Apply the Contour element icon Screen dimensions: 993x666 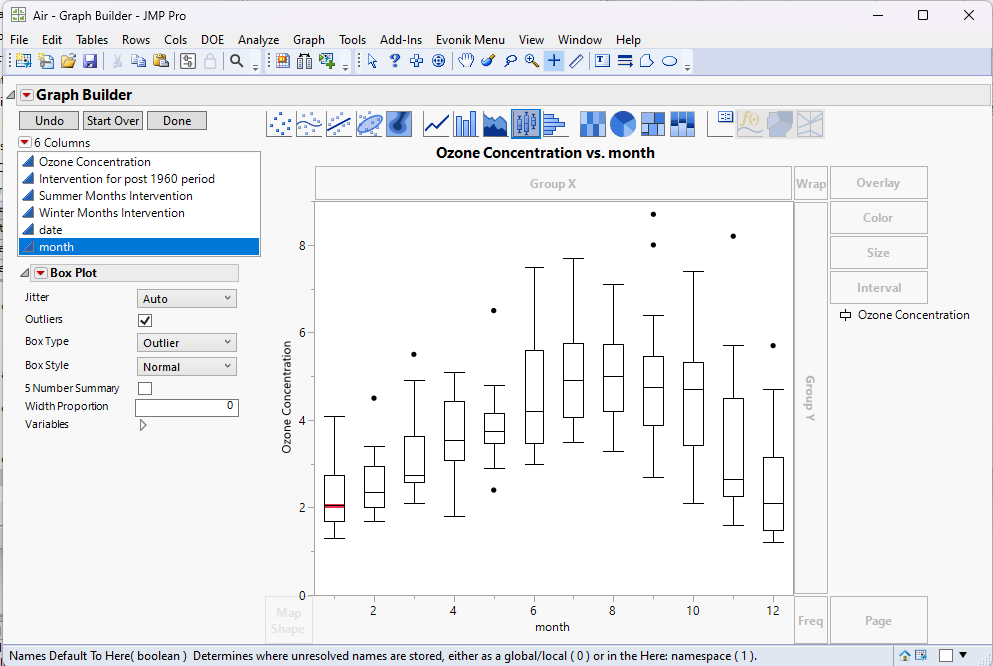pos(399,124)
